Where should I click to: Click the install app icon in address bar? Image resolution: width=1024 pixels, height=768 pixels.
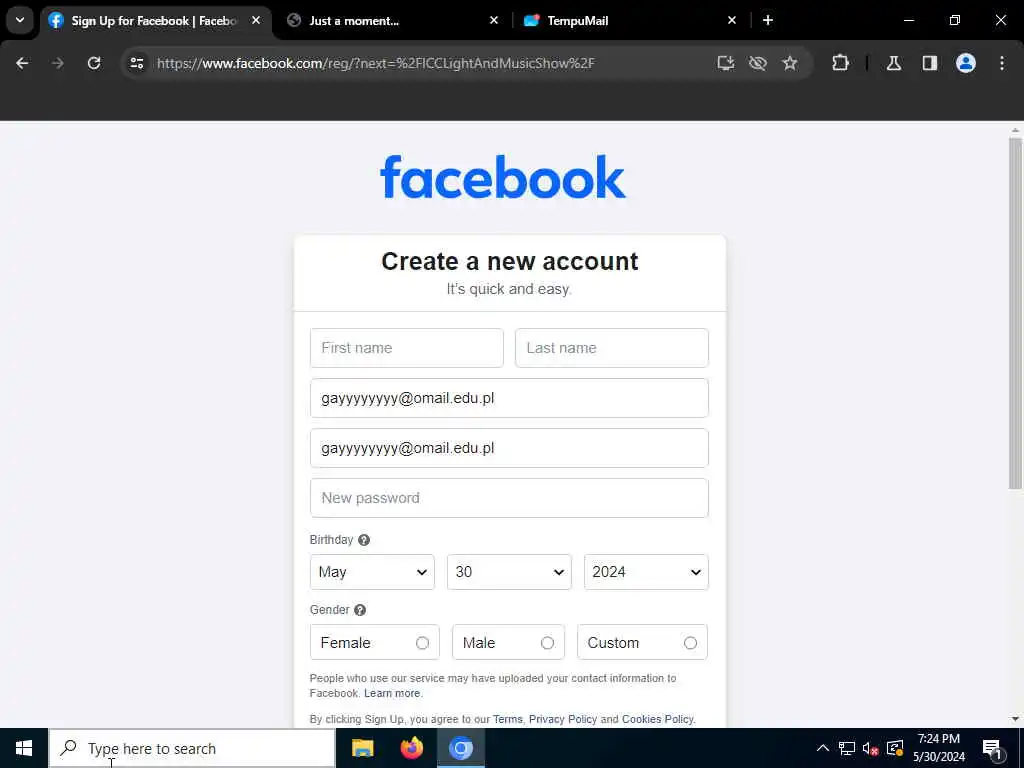[726, 63]
